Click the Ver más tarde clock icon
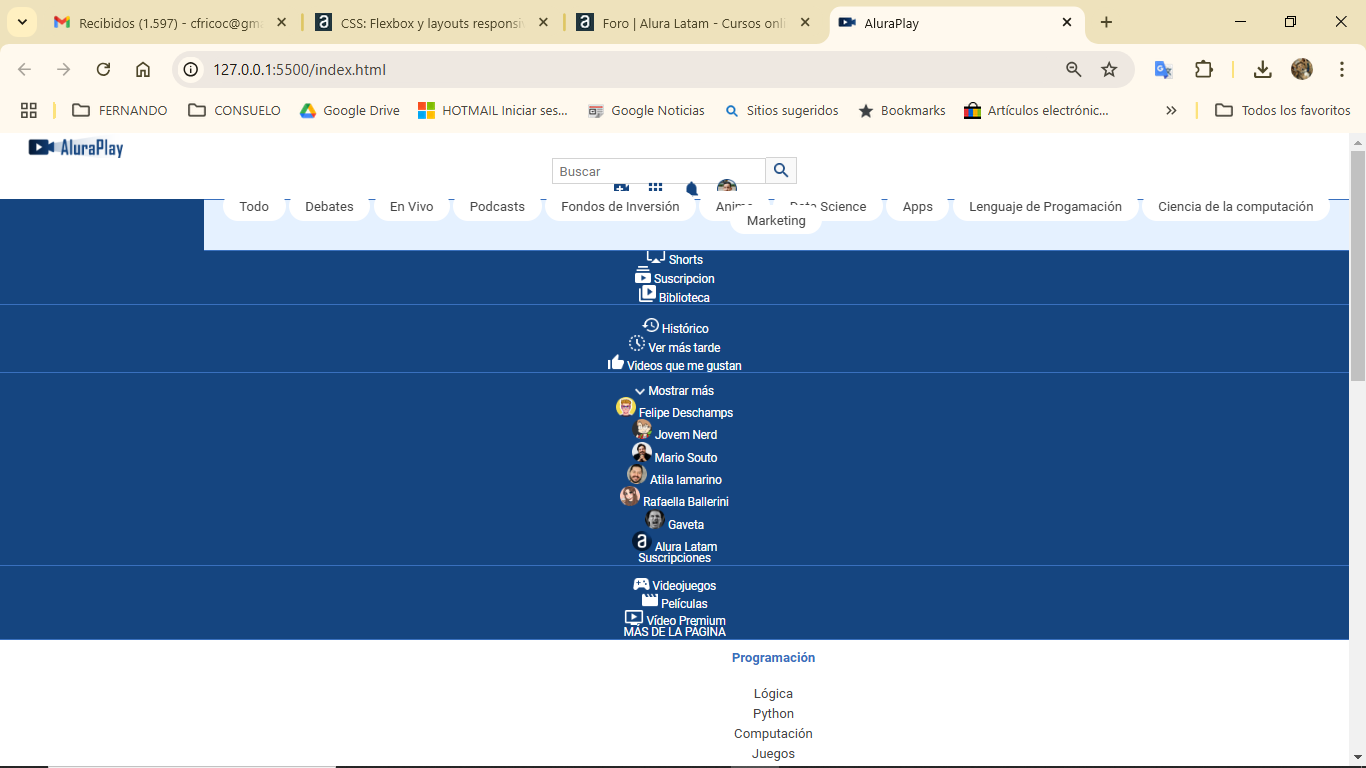Image resolution: width=1366 pixels, height=768 pixels. 637,344
